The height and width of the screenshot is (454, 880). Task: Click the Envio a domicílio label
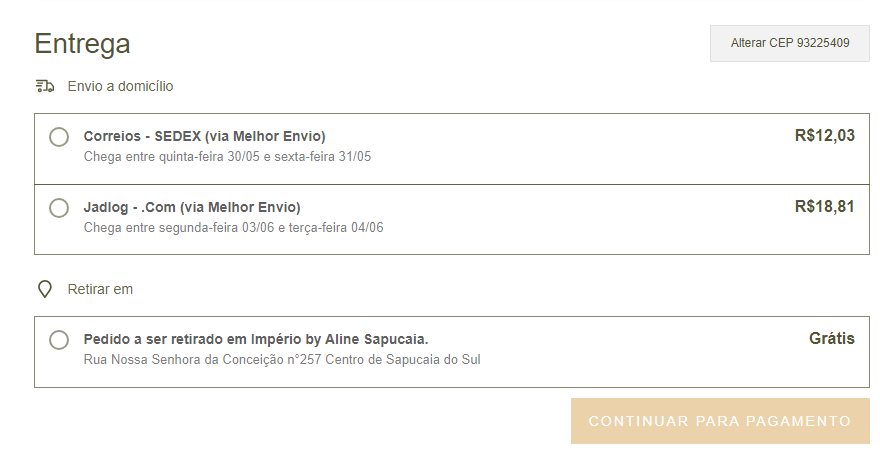point(120,86)
